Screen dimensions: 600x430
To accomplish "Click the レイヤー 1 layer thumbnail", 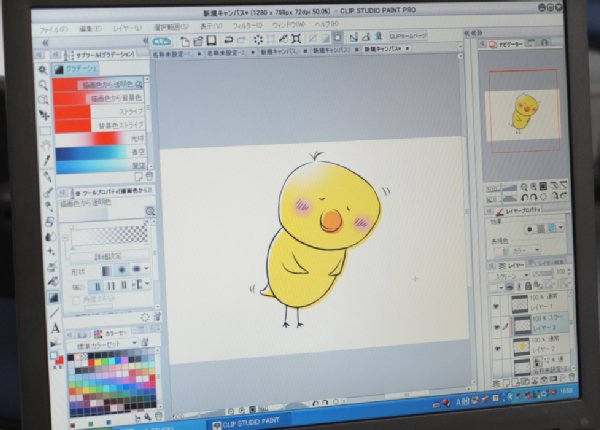I will pos(519,304).
